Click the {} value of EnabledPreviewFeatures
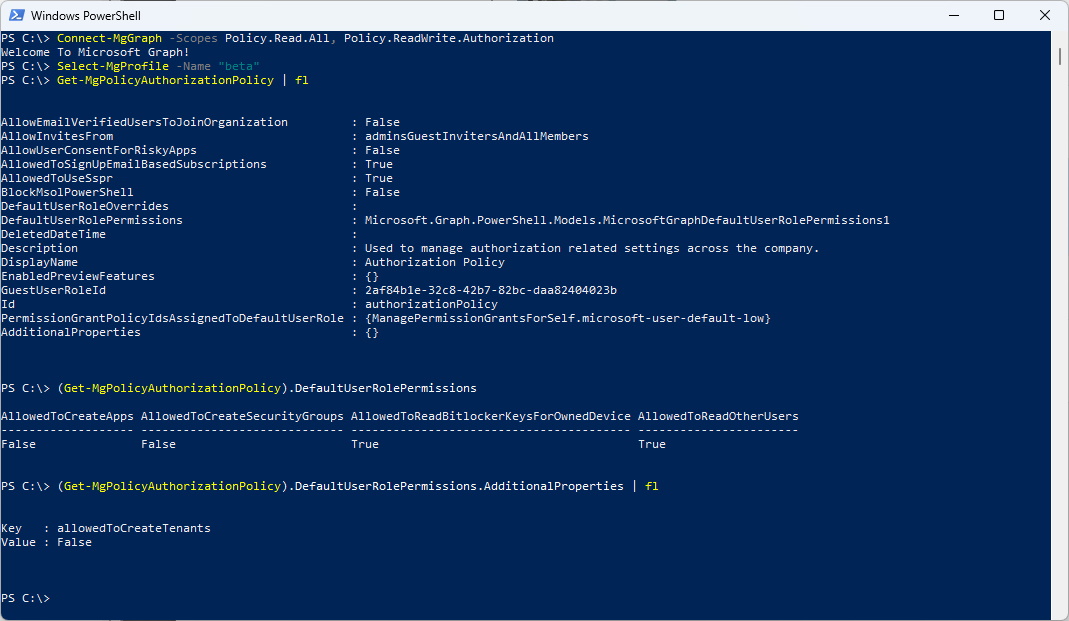 372,276
